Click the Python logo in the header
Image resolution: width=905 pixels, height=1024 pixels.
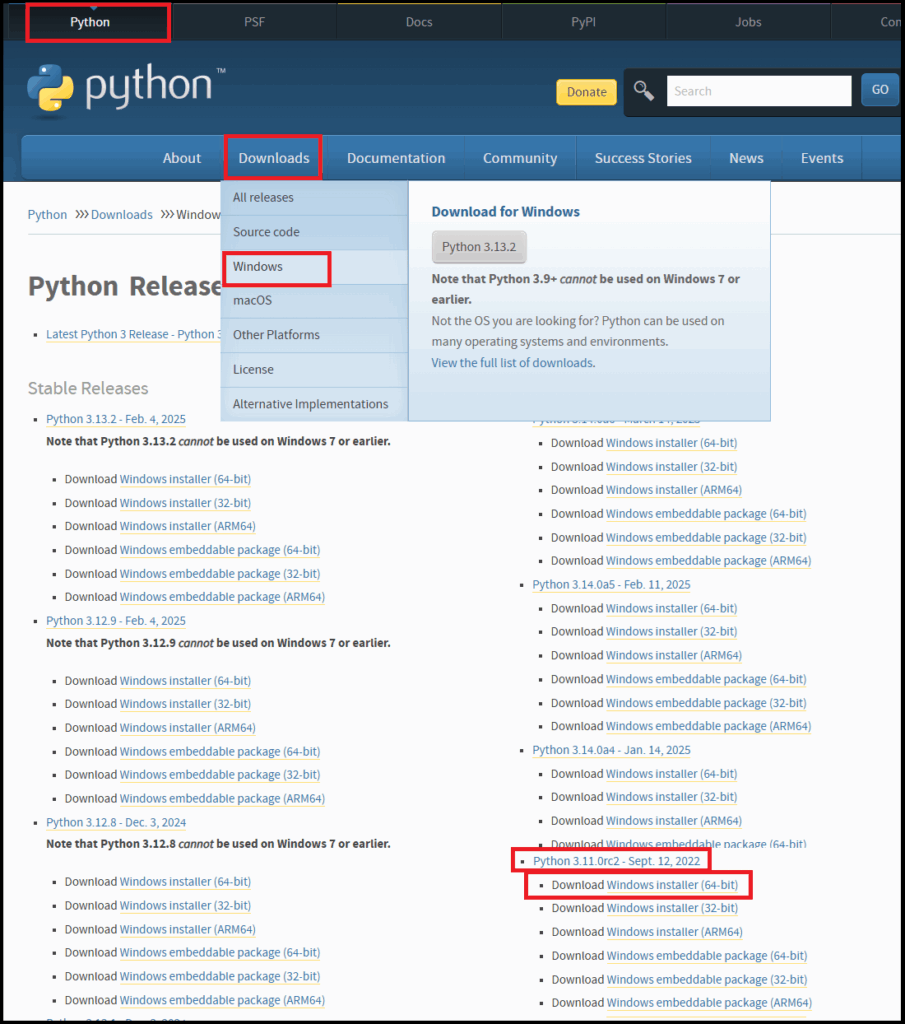(x=126, y=88)
